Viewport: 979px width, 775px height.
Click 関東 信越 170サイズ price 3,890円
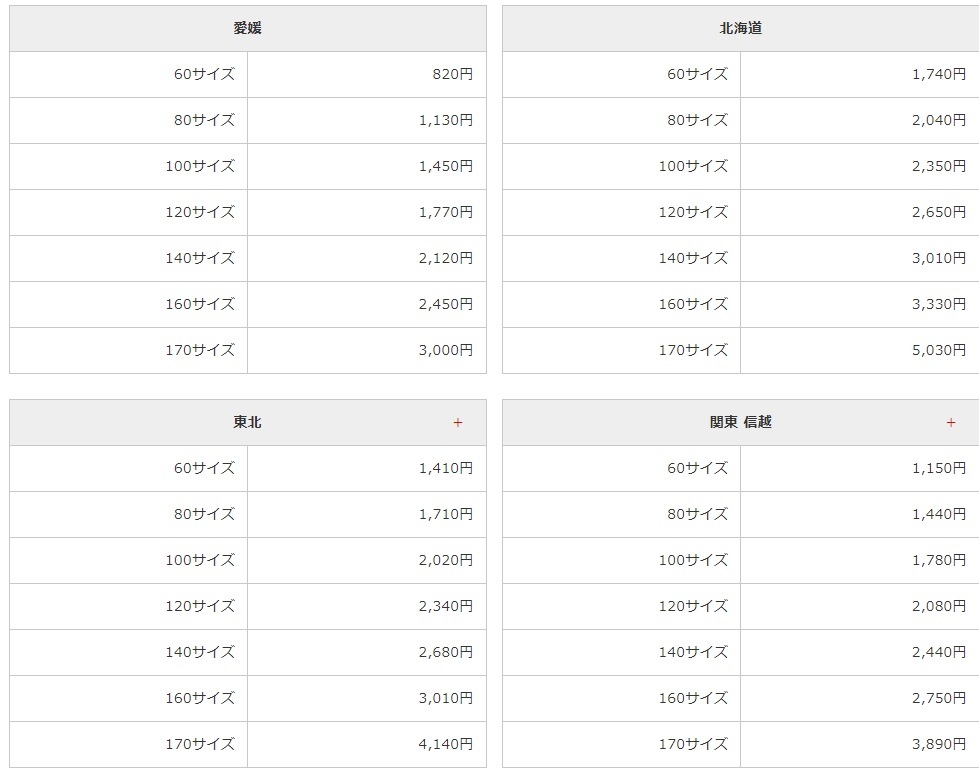939,744
